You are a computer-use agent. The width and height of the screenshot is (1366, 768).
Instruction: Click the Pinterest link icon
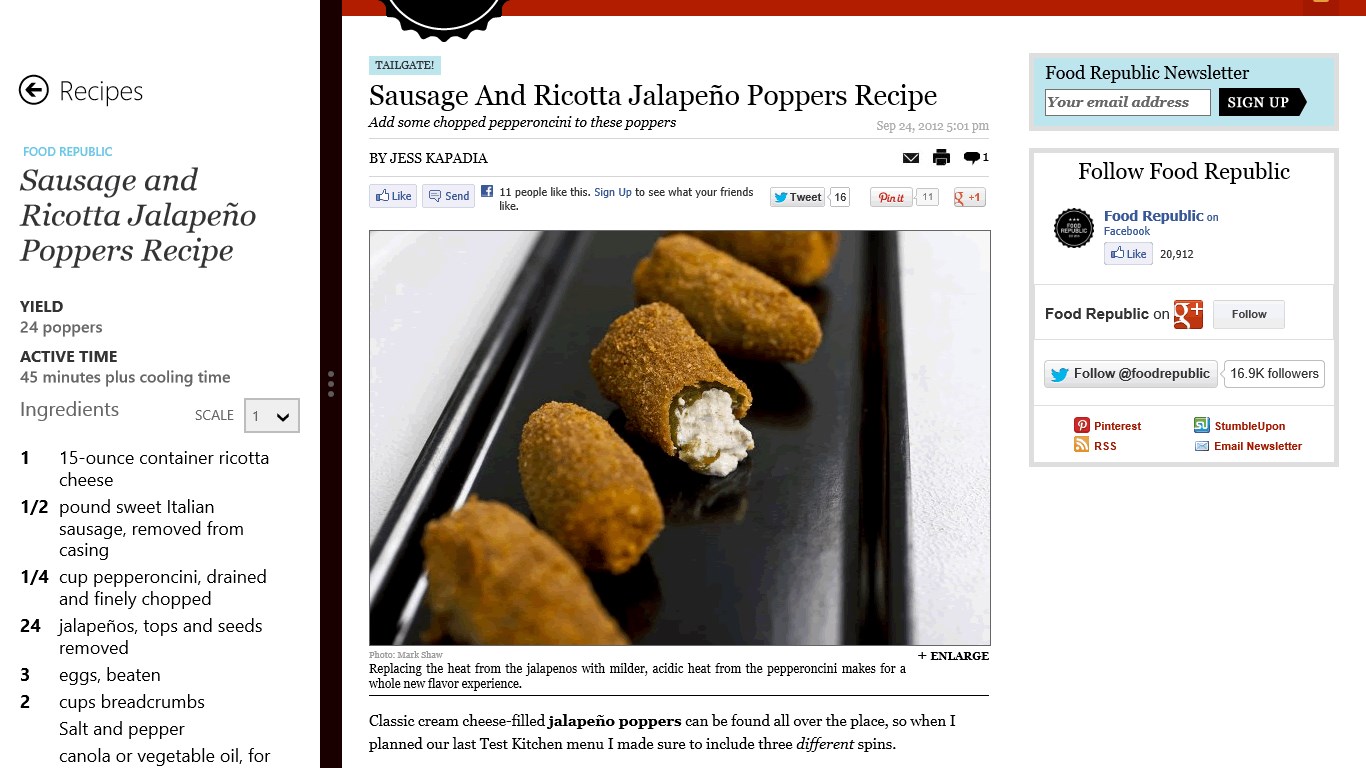point(1082,426)
